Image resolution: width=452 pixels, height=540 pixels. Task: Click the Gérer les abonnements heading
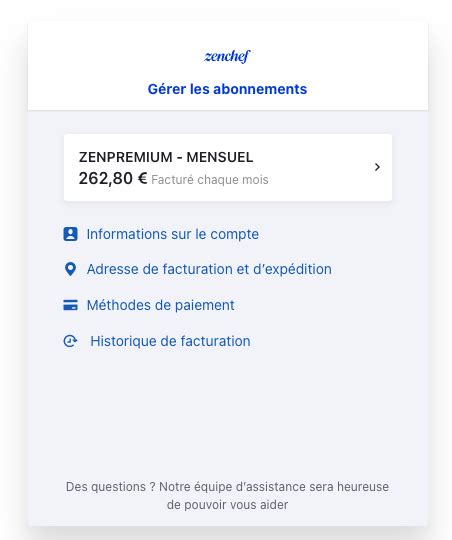coord(227,89)
